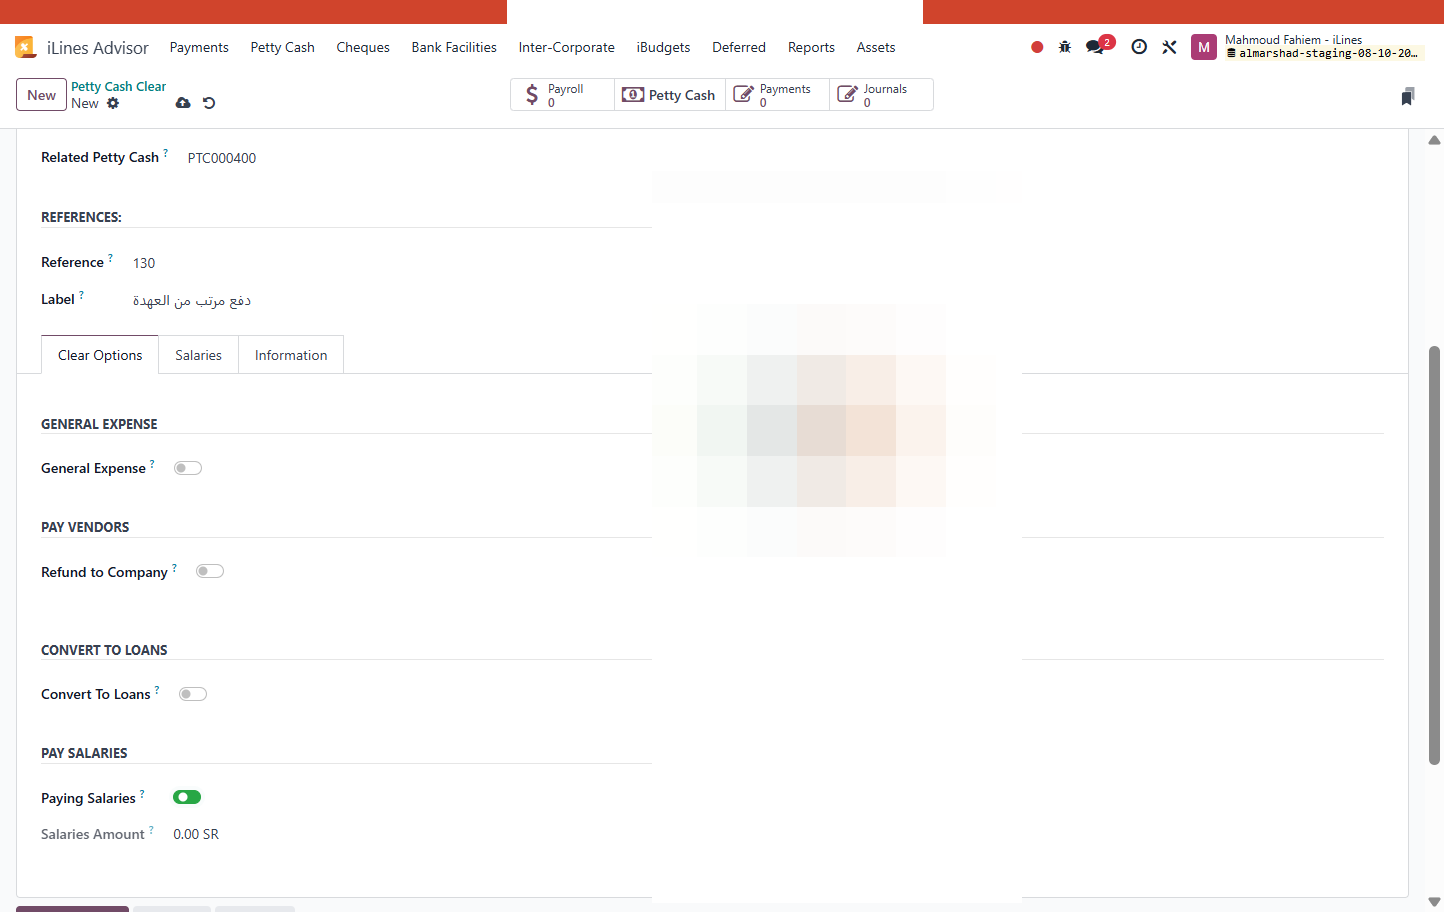
Task: Open the Reports menu
Action: click(x=811, y=47)
